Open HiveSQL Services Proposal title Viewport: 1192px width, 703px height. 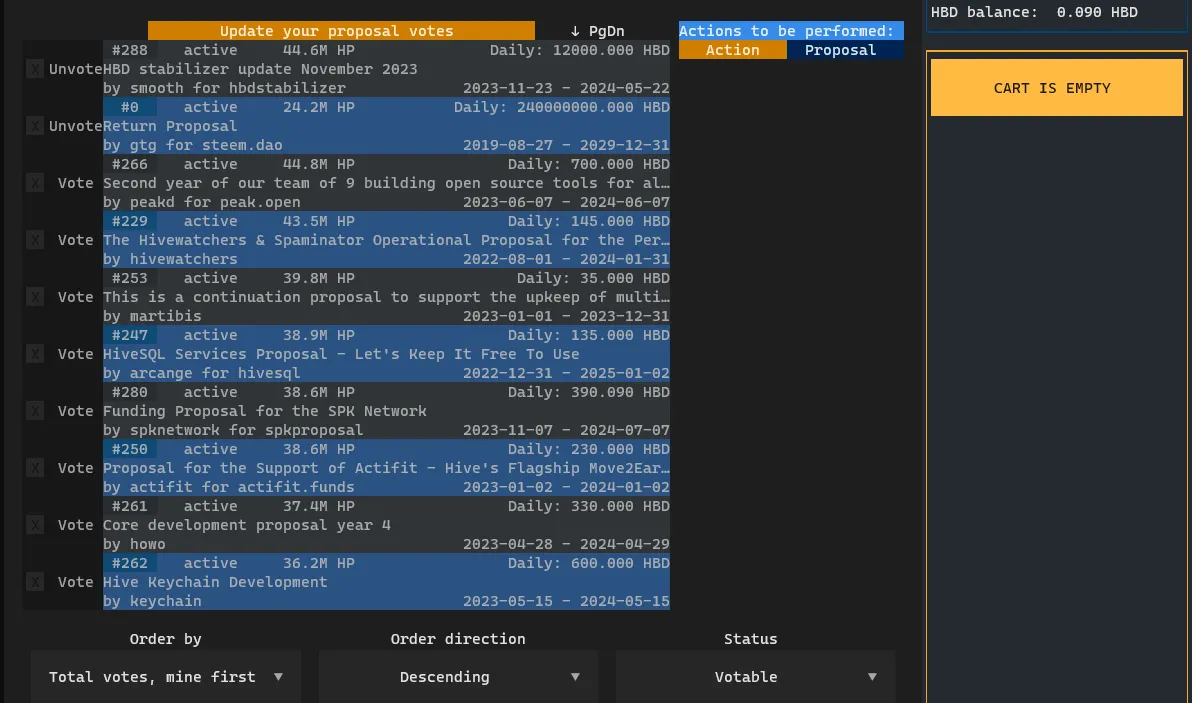point(341,354)
